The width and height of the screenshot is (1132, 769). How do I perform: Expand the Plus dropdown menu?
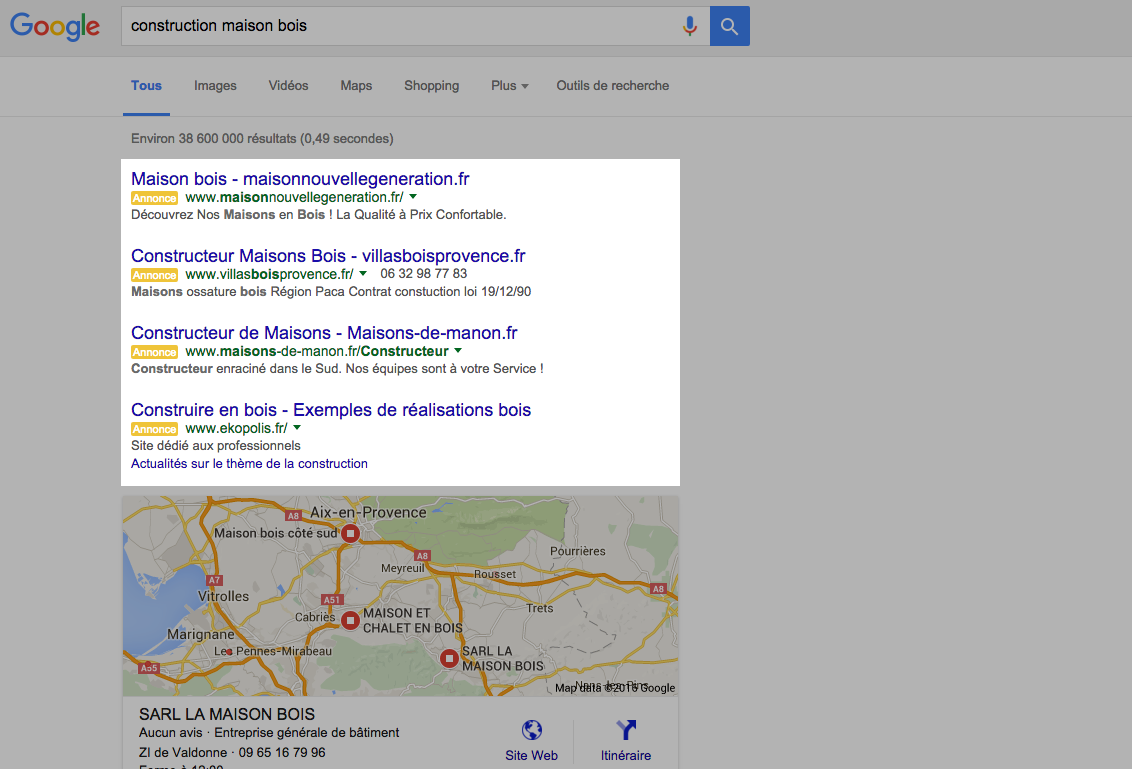pos(510,85)
